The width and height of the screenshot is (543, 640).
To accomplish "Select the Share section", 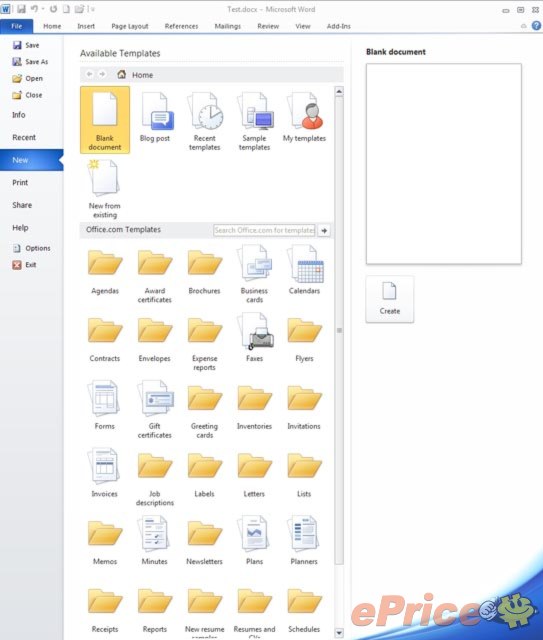I will 22,205.
